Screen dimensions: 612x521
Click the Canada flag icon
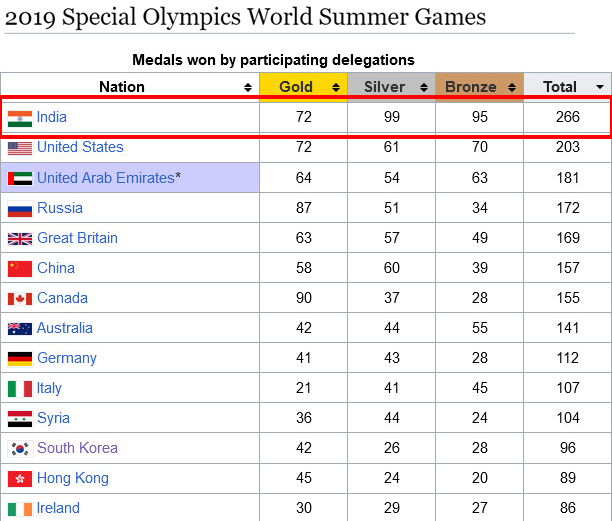20,299
